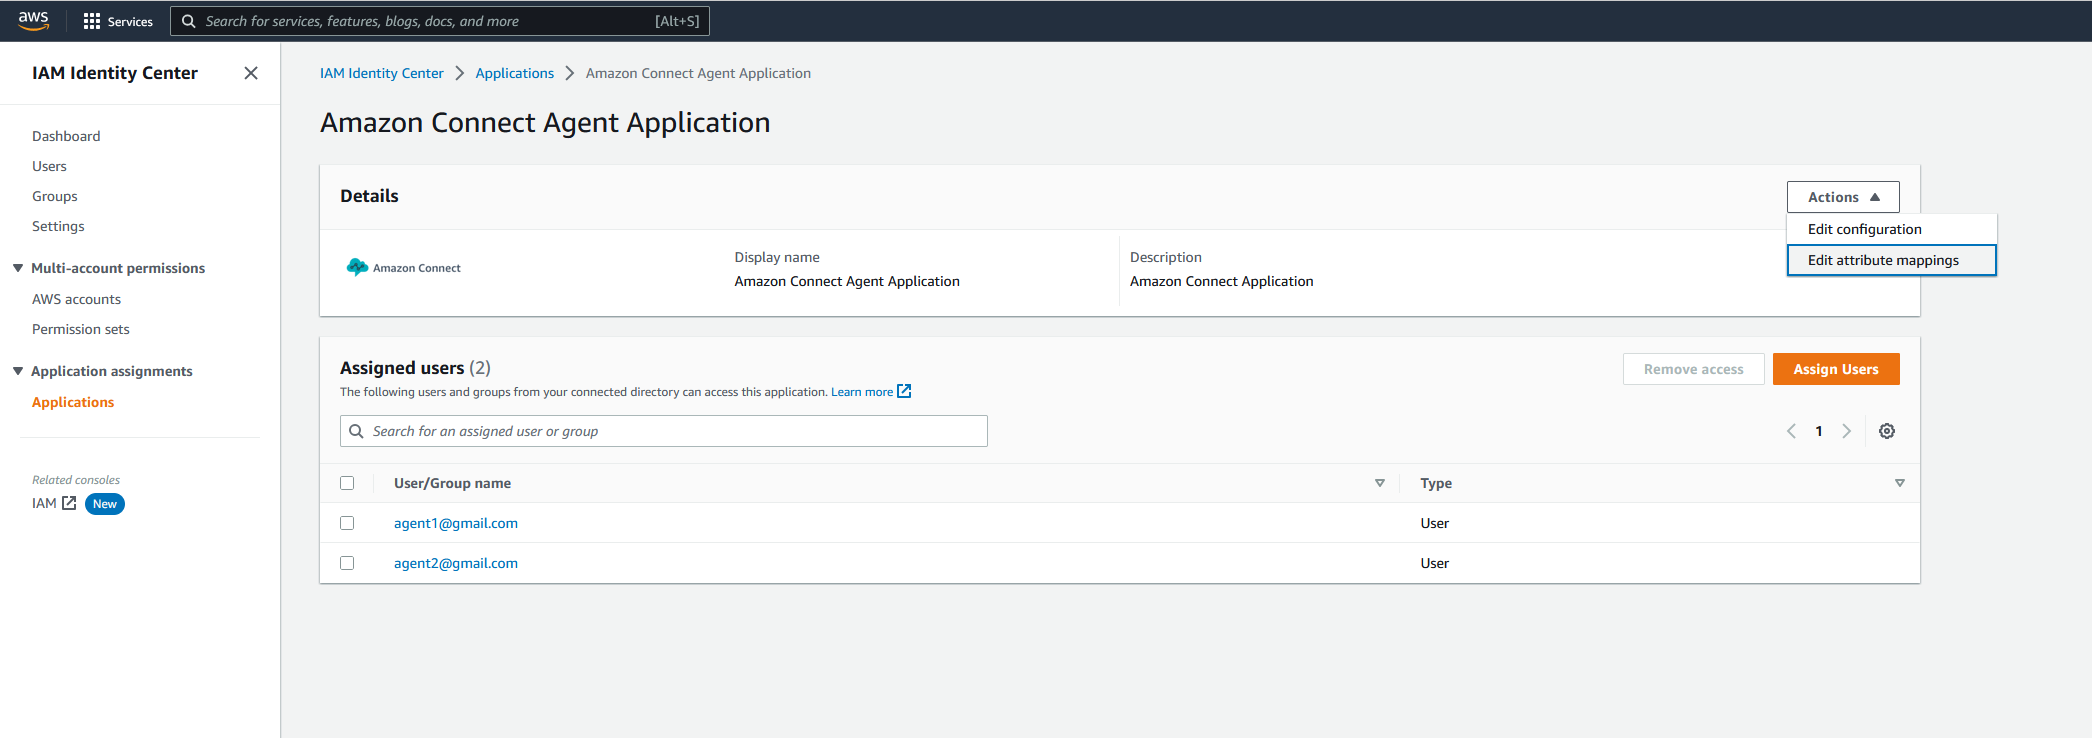Image resolution: width=2092 pixels, height=738 pixels.
Task: Focus the AWS services search field
Action: pyautogui.click(x=440, y=21)
